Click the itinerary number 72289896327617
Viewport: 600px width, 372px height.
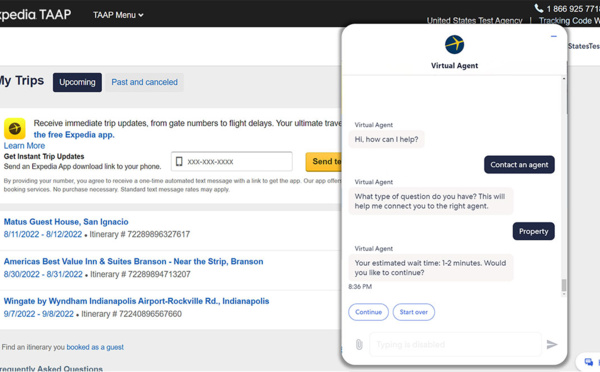pos(158,234)
